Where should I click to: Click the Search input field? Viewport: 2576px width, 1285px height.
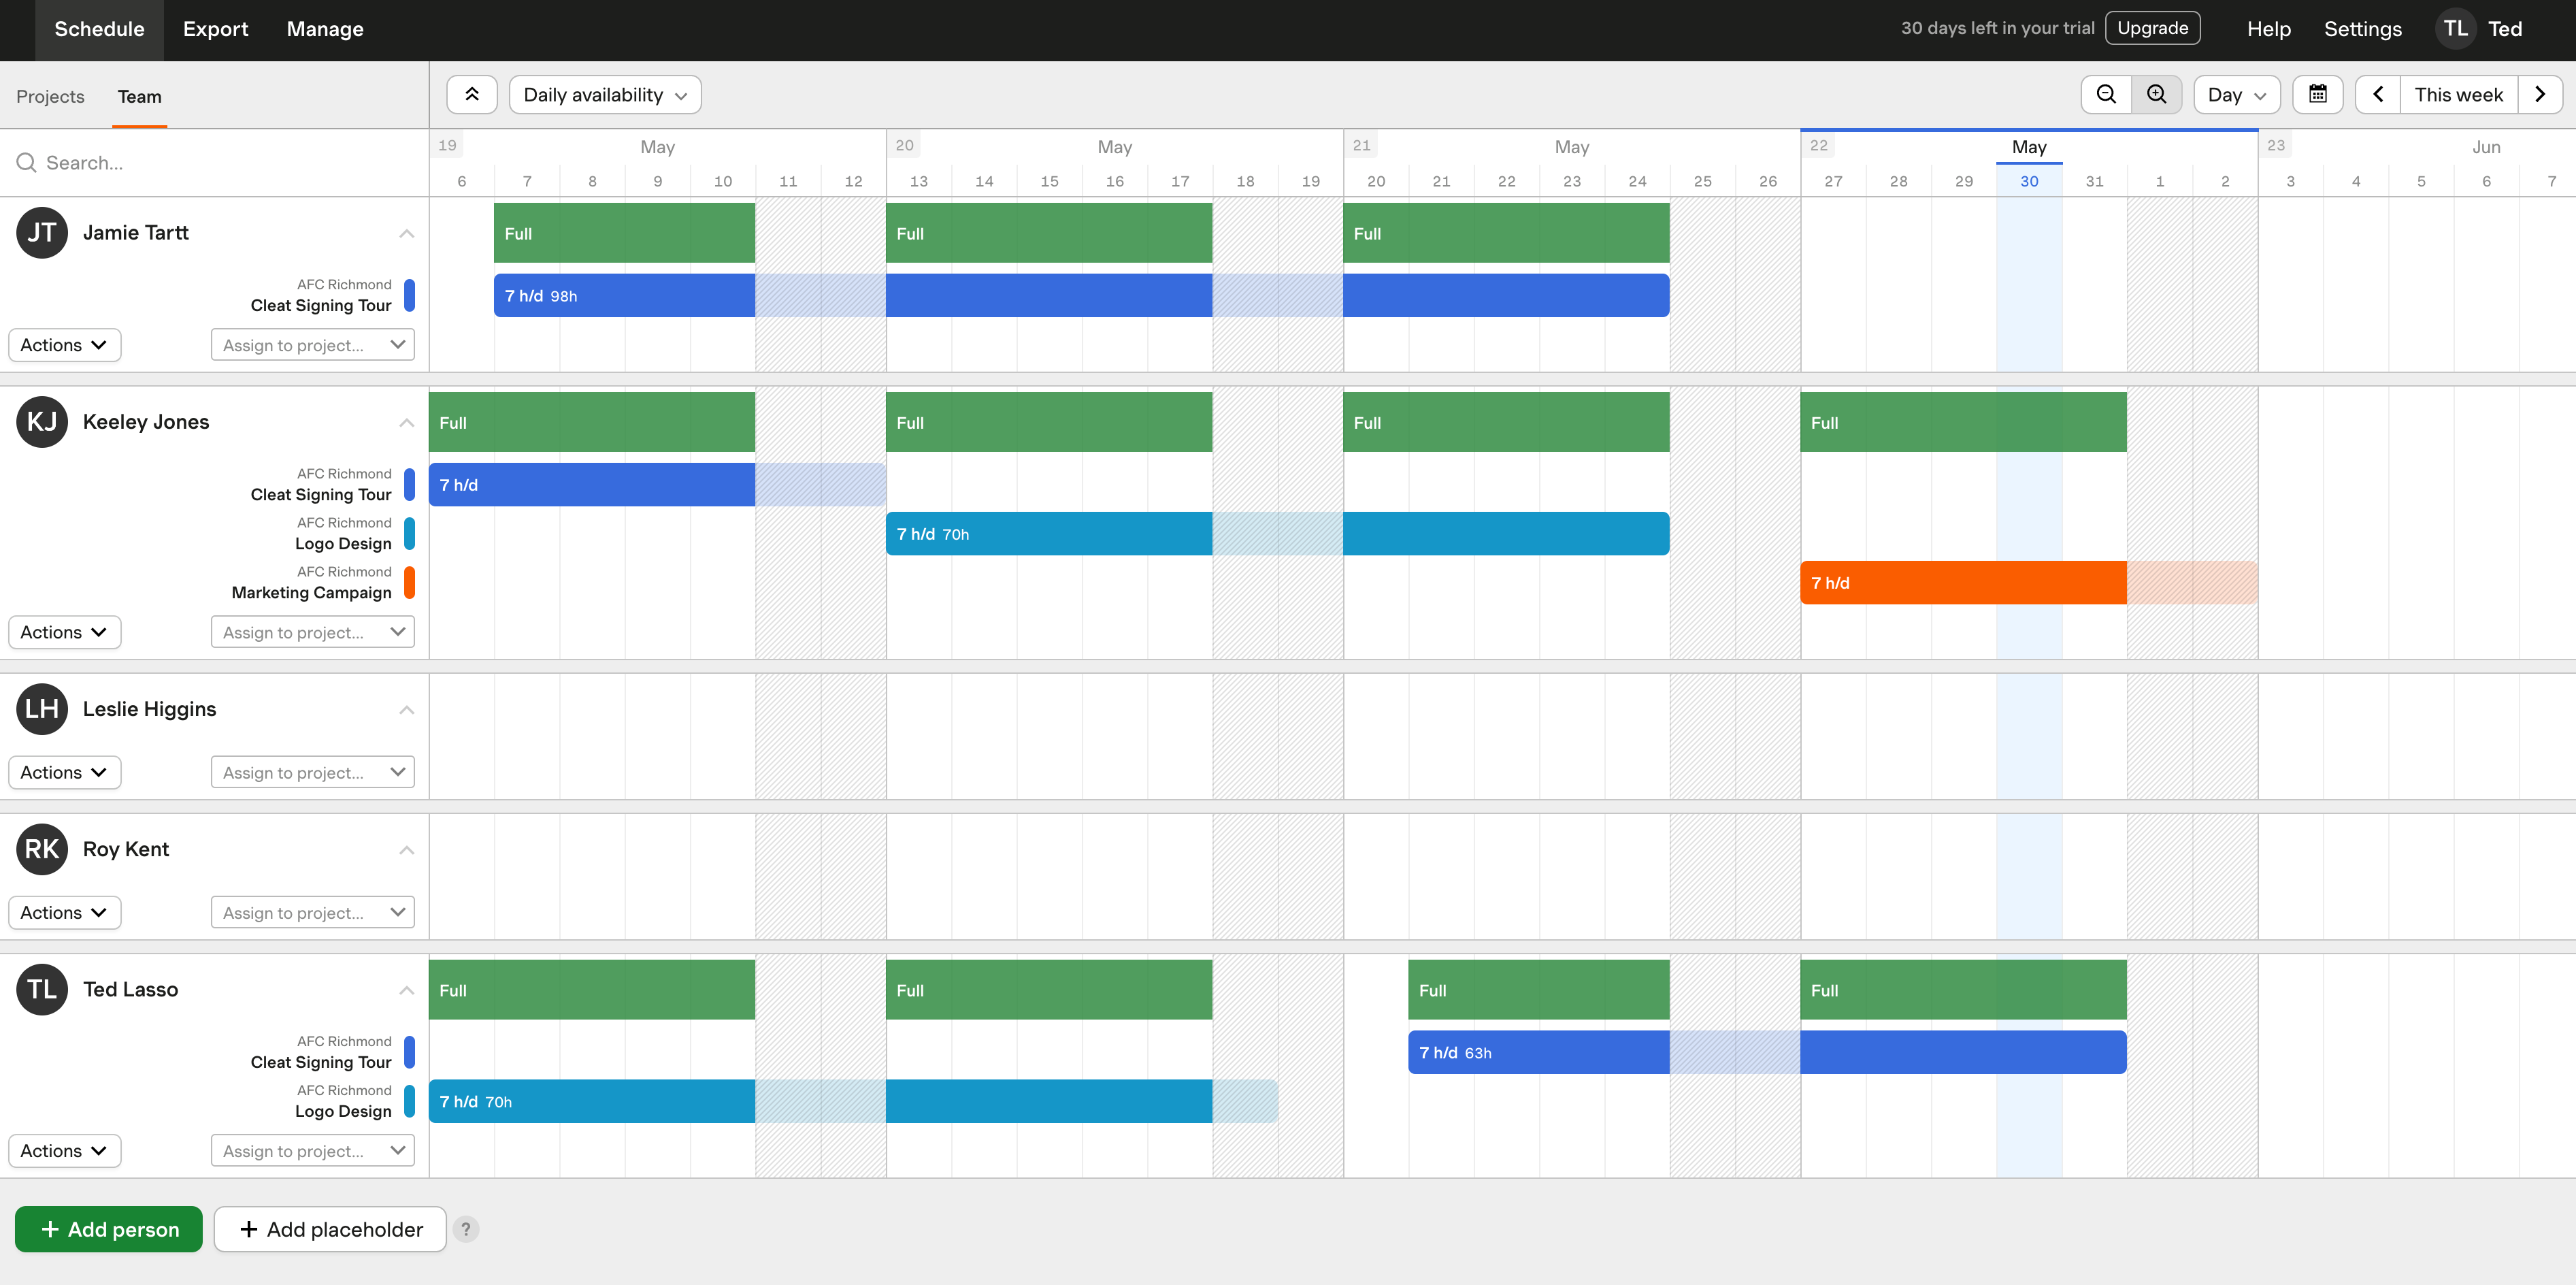[214, 163]
